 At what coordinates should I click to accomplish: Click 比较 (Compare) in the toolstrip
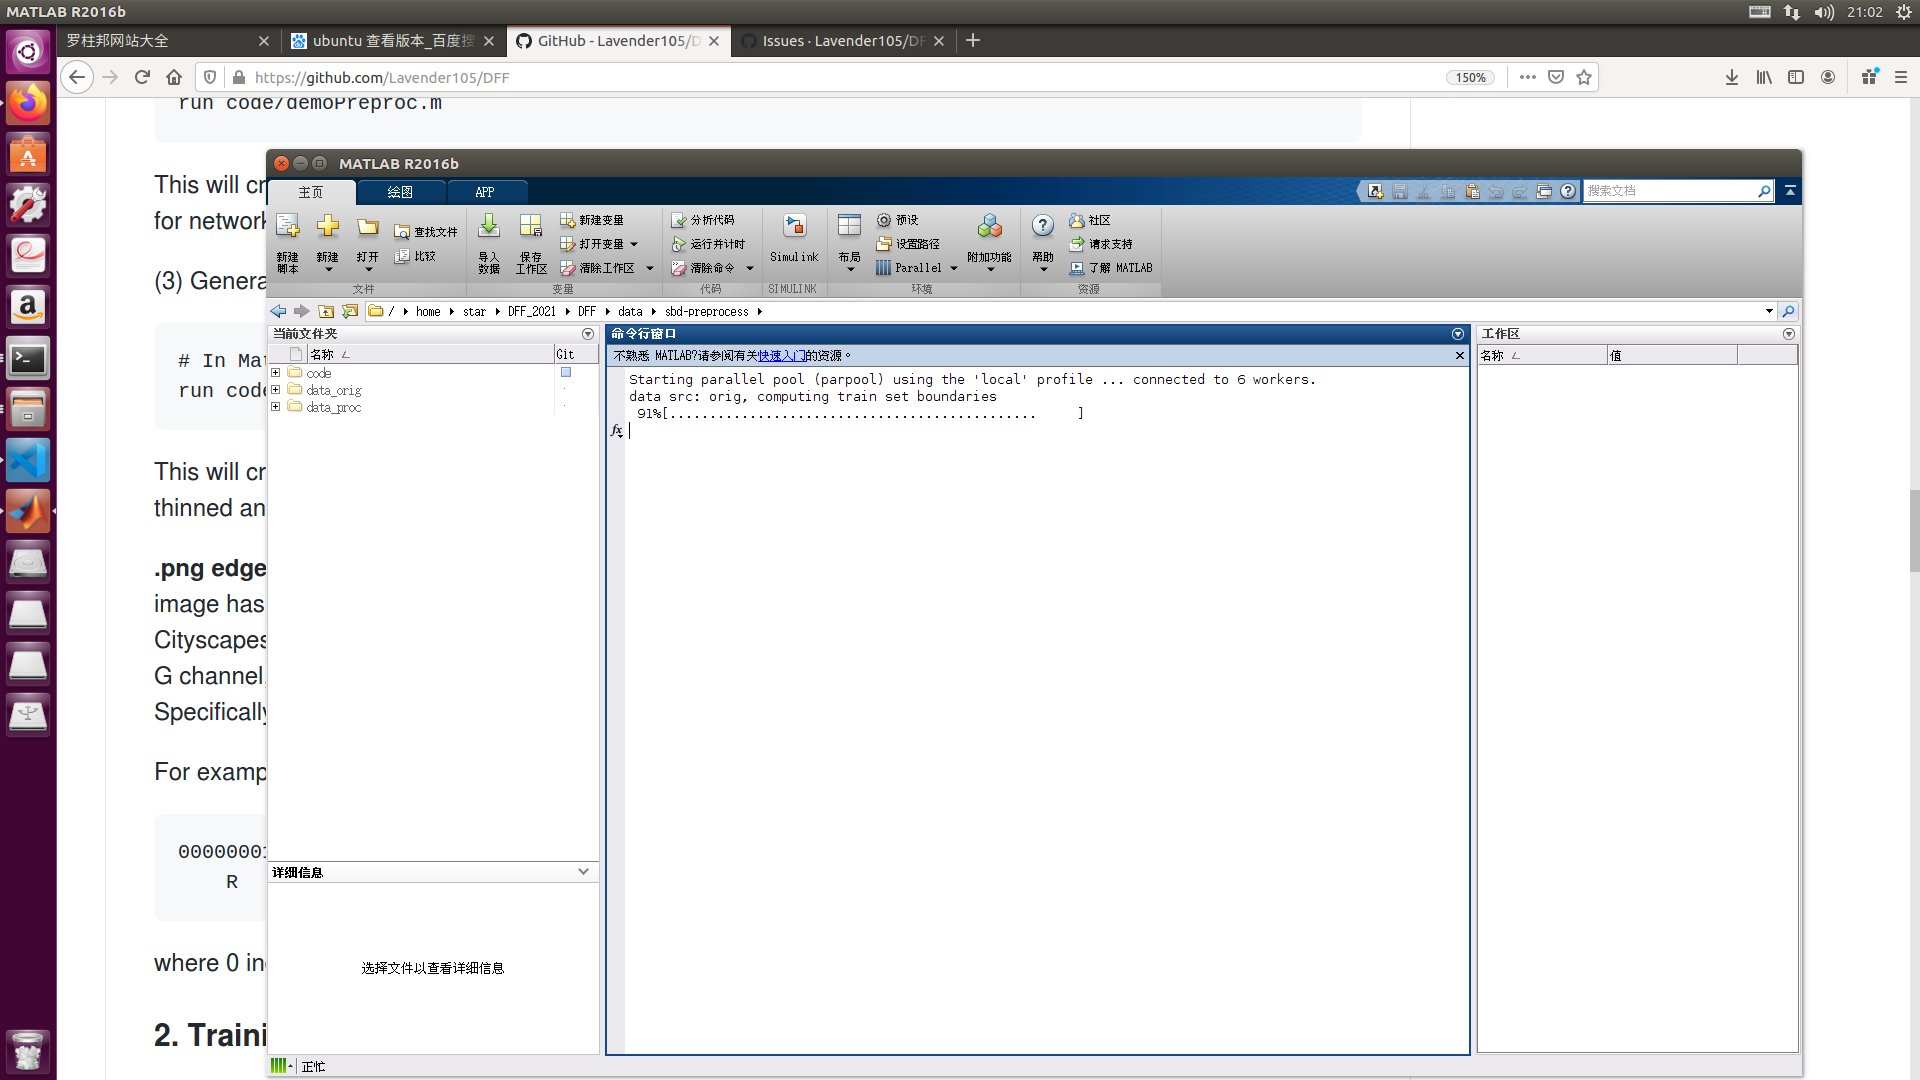coord(415,257)
